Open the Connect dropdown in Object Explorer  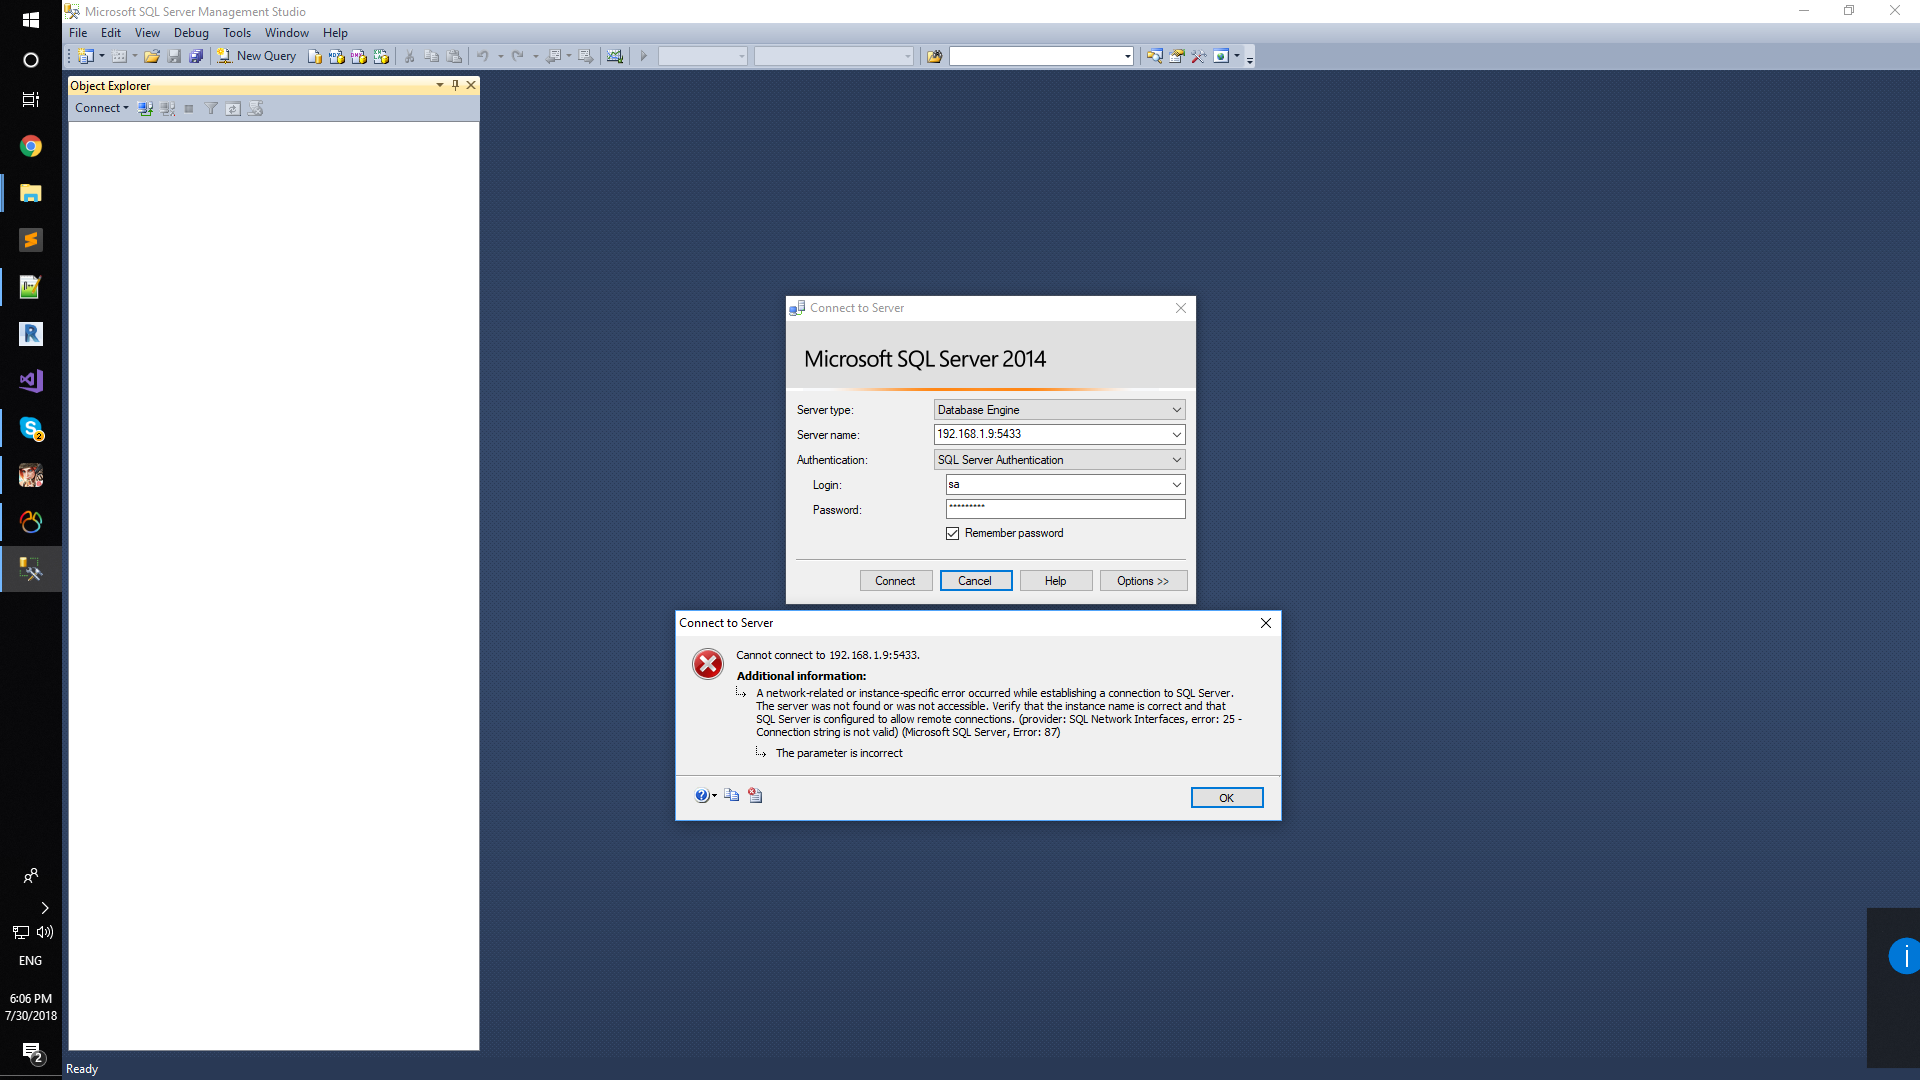pyautogui.click(x=101, y=108)
